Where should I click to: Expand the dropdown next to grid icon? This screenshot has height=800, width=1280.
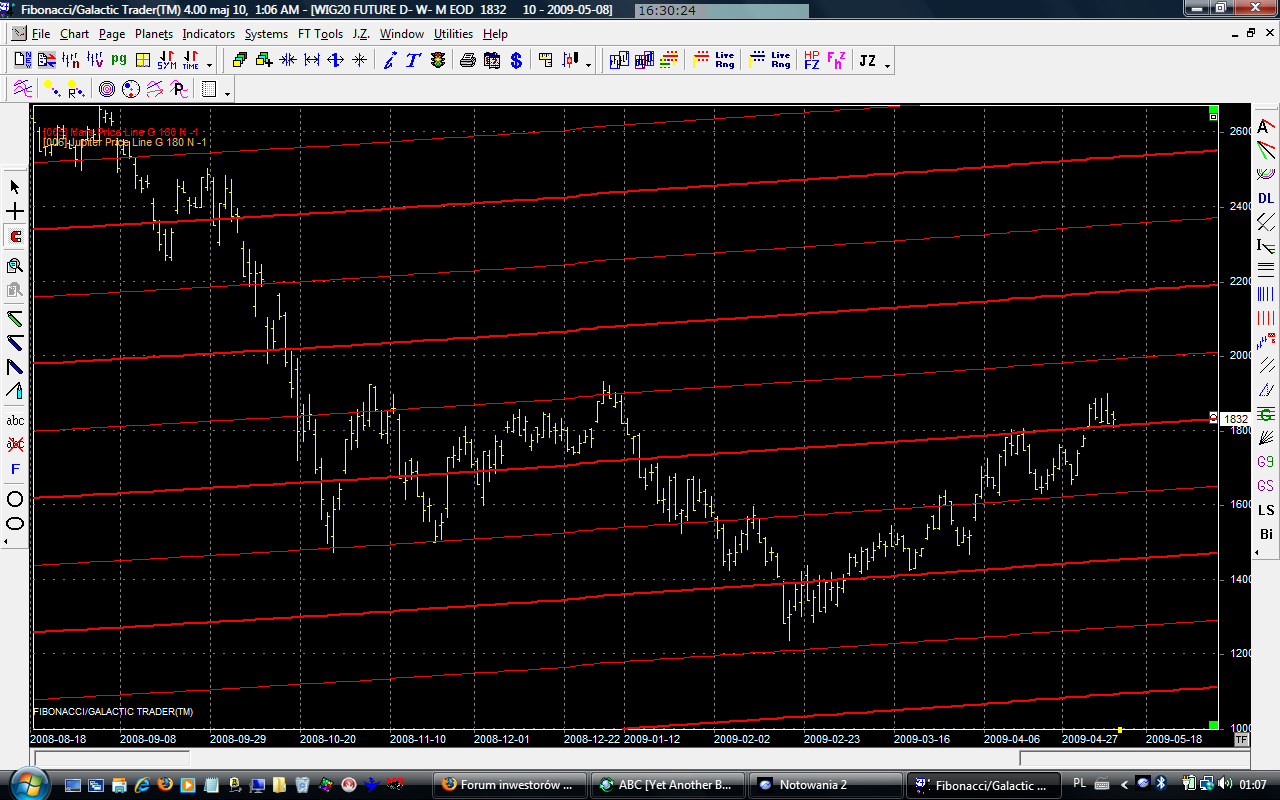tap(229, 93)
